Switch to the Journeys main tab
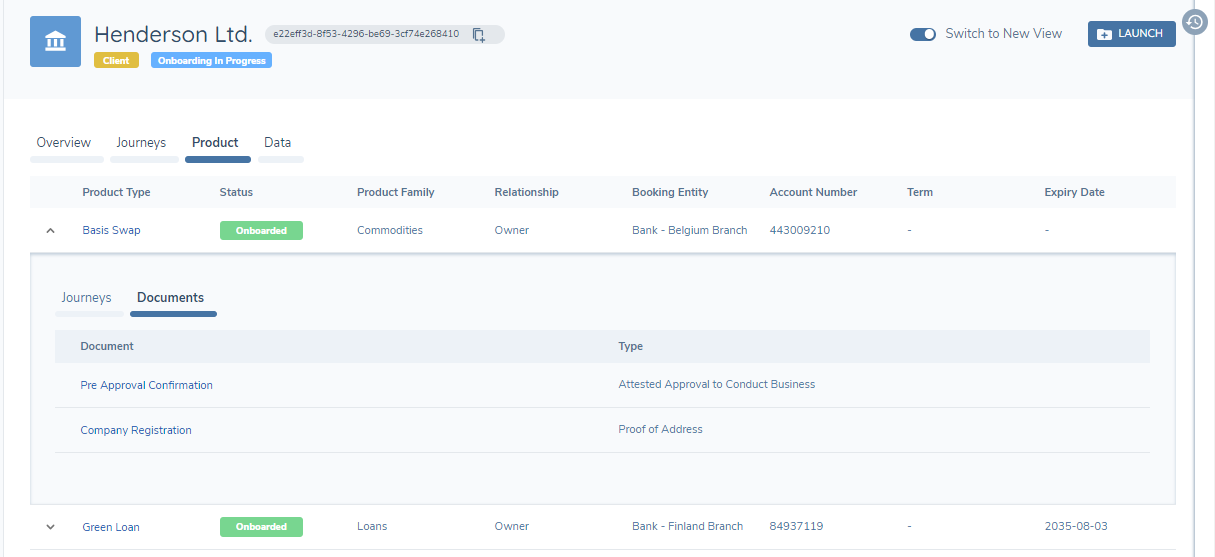Image resolution: width=1215 pixels, height=557 pixels. (141, 143)
